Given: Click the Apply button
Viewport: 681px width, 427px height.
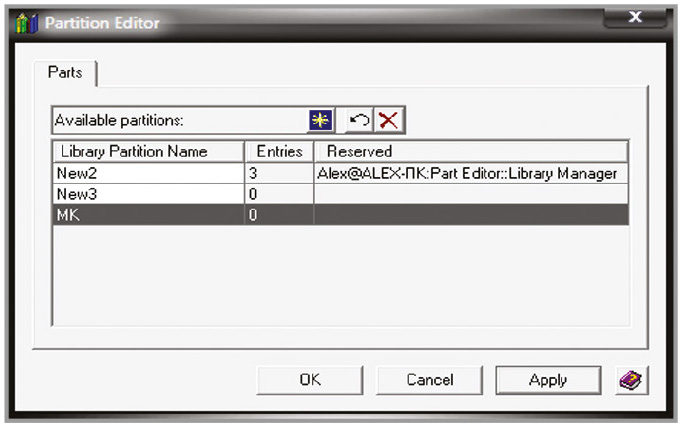Looking at the screenshot, I should click(549, 380).
